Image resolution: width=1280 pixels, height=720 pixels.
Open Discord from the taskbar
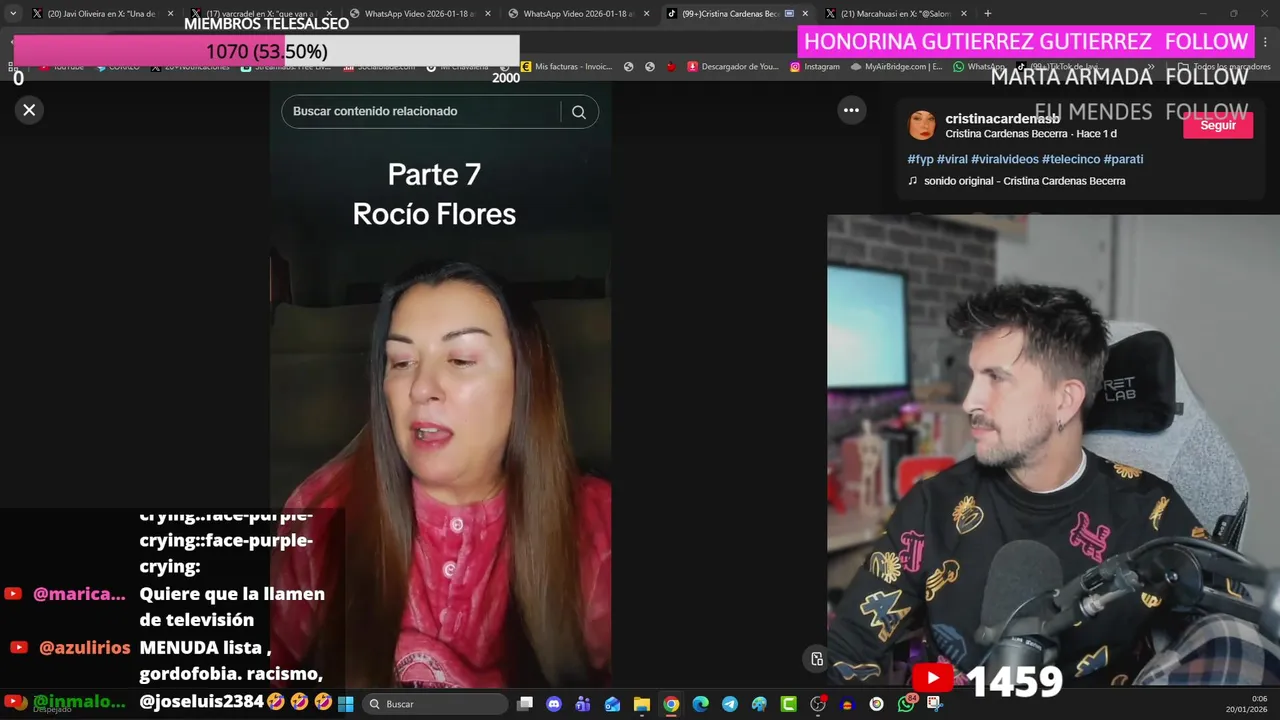[554, 704]
